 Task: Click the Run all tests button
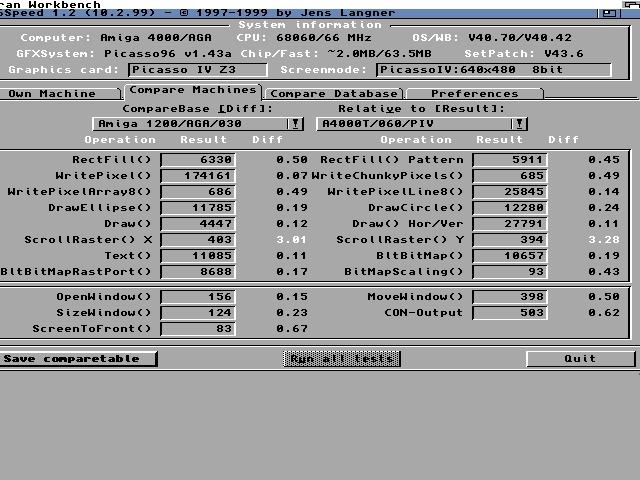342,359
